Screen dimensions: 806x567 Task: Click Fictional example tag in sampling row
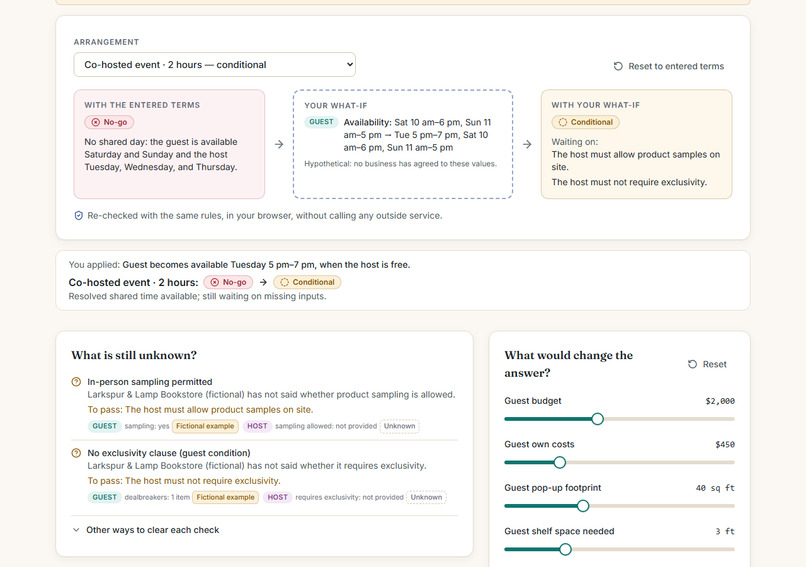coord(205,426)
